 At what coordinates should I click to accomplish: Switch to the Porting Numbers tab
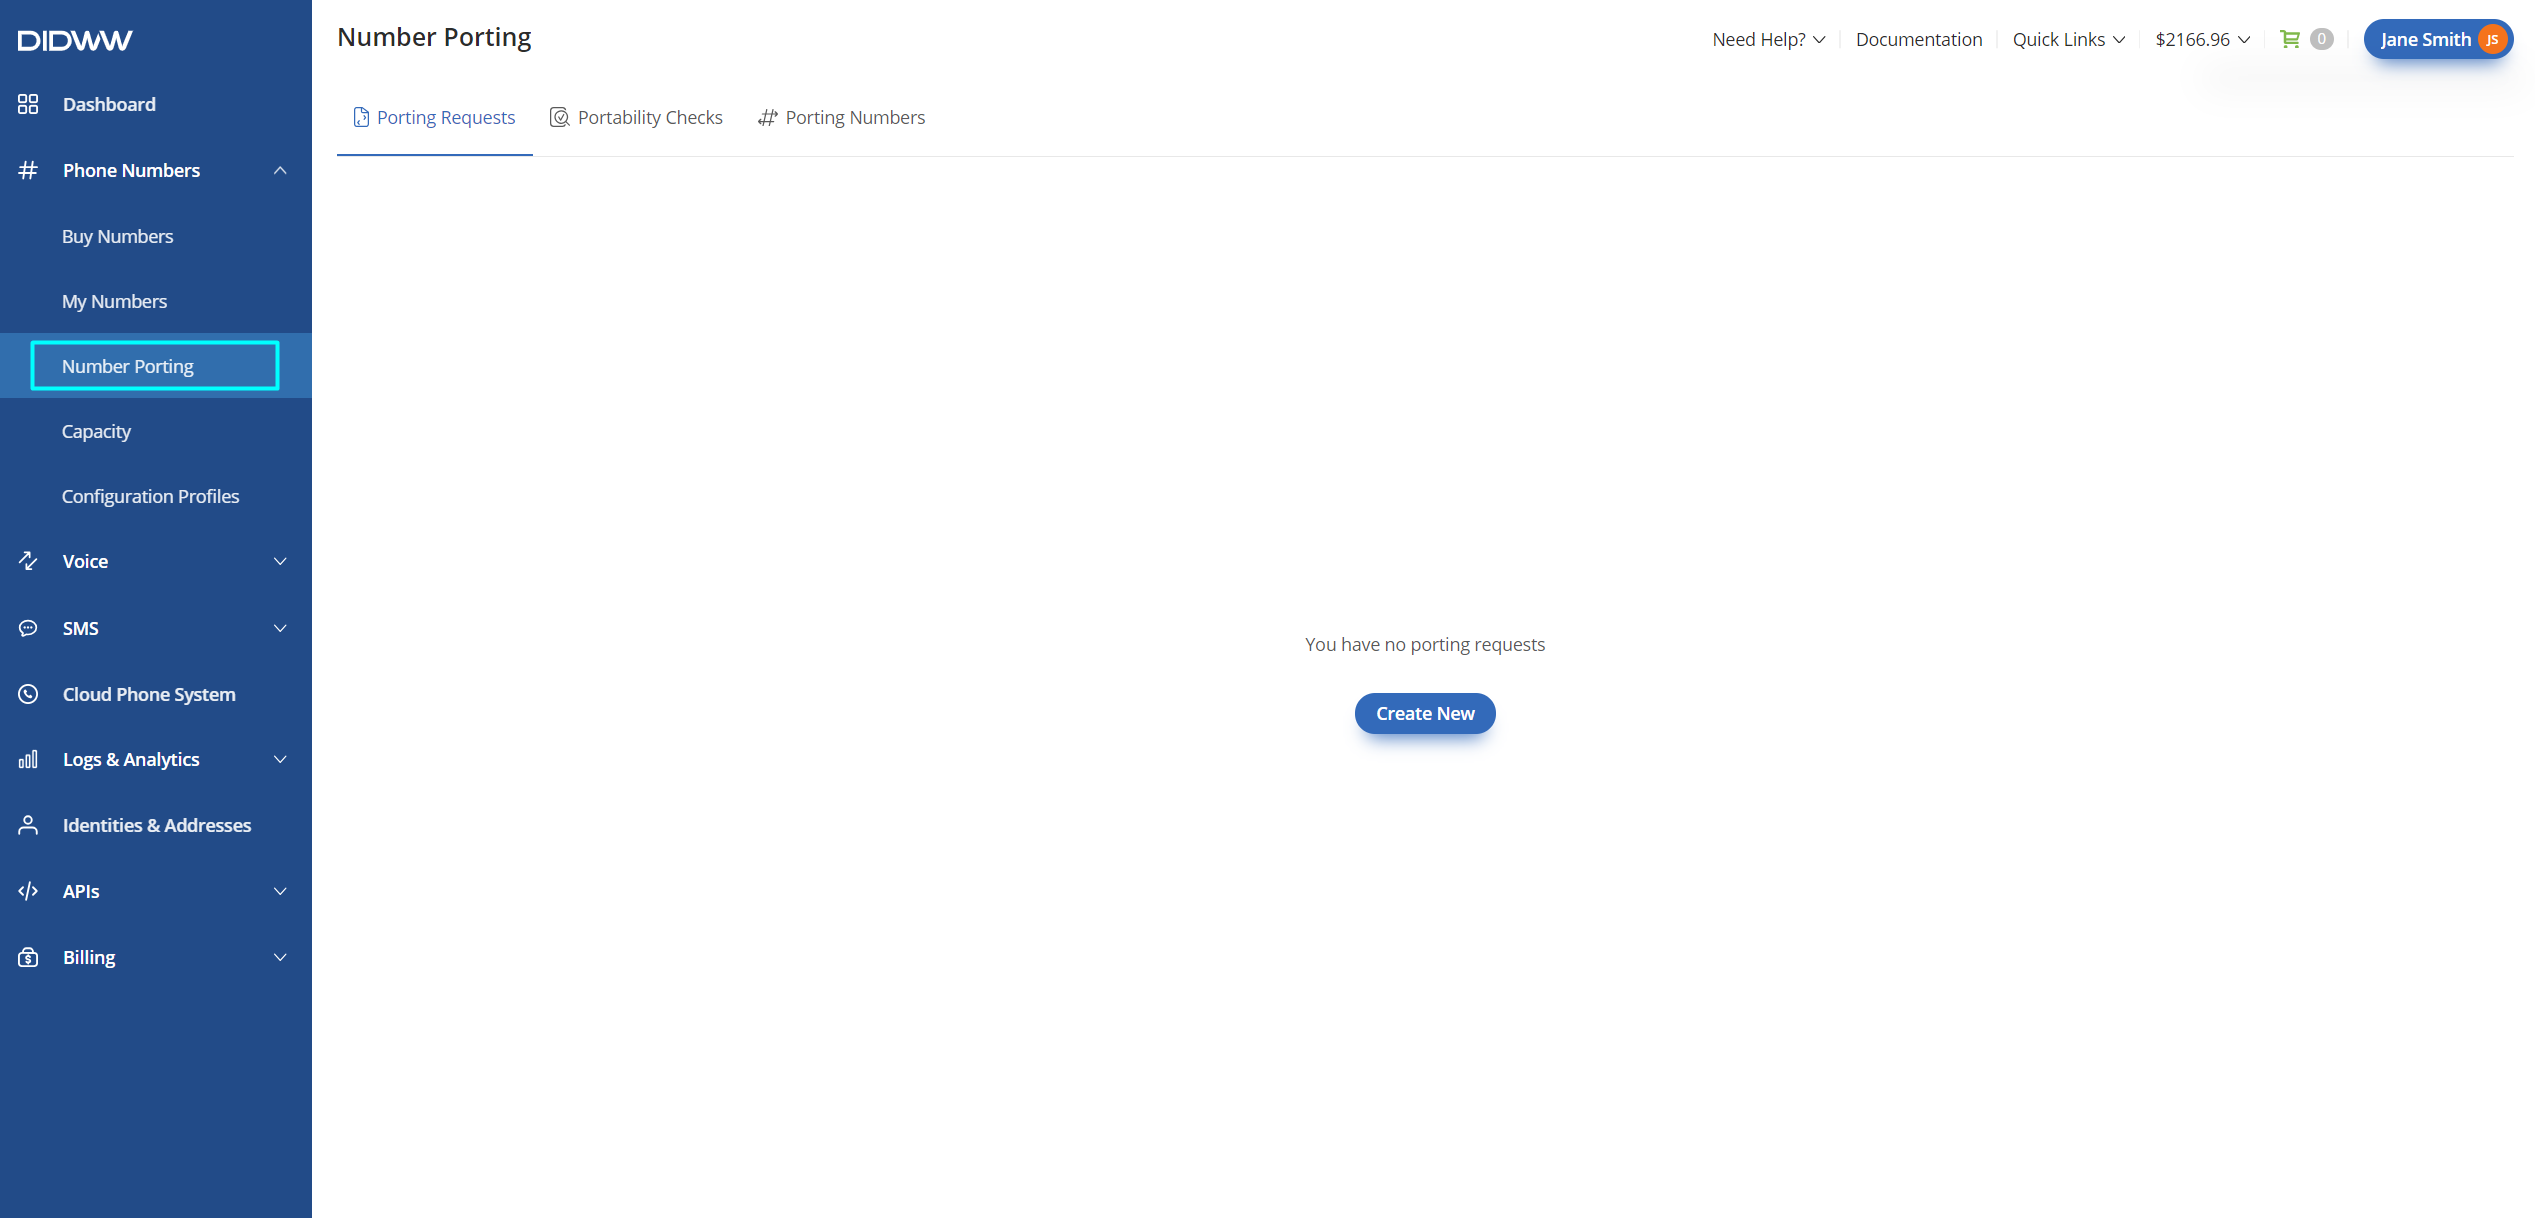841,117
